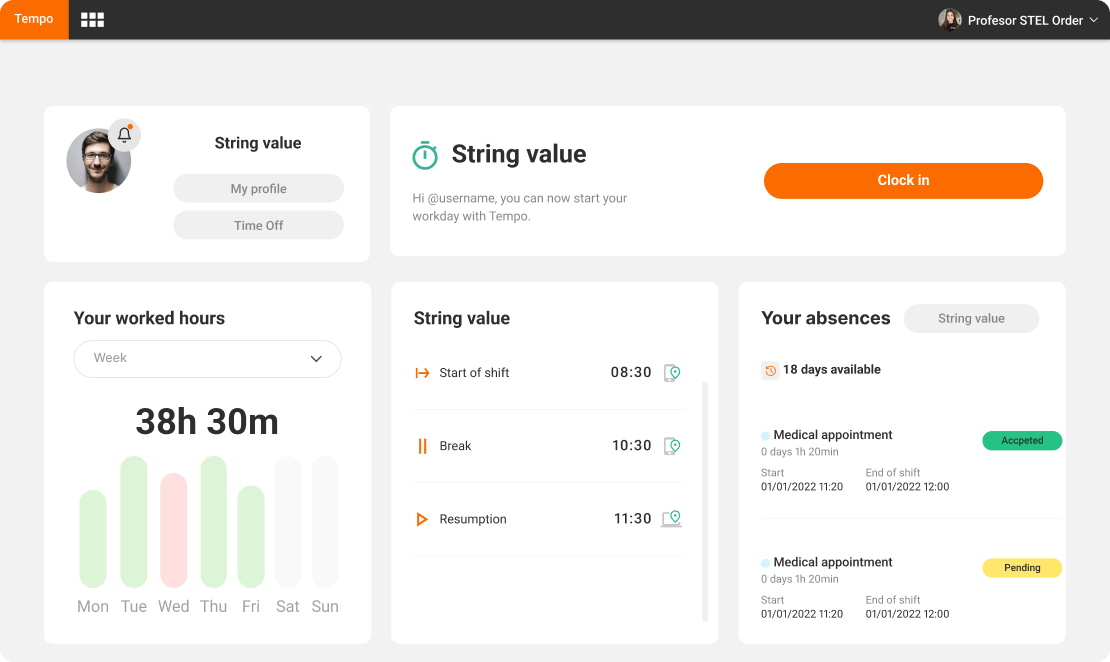Open My profile

pos(258,189)
